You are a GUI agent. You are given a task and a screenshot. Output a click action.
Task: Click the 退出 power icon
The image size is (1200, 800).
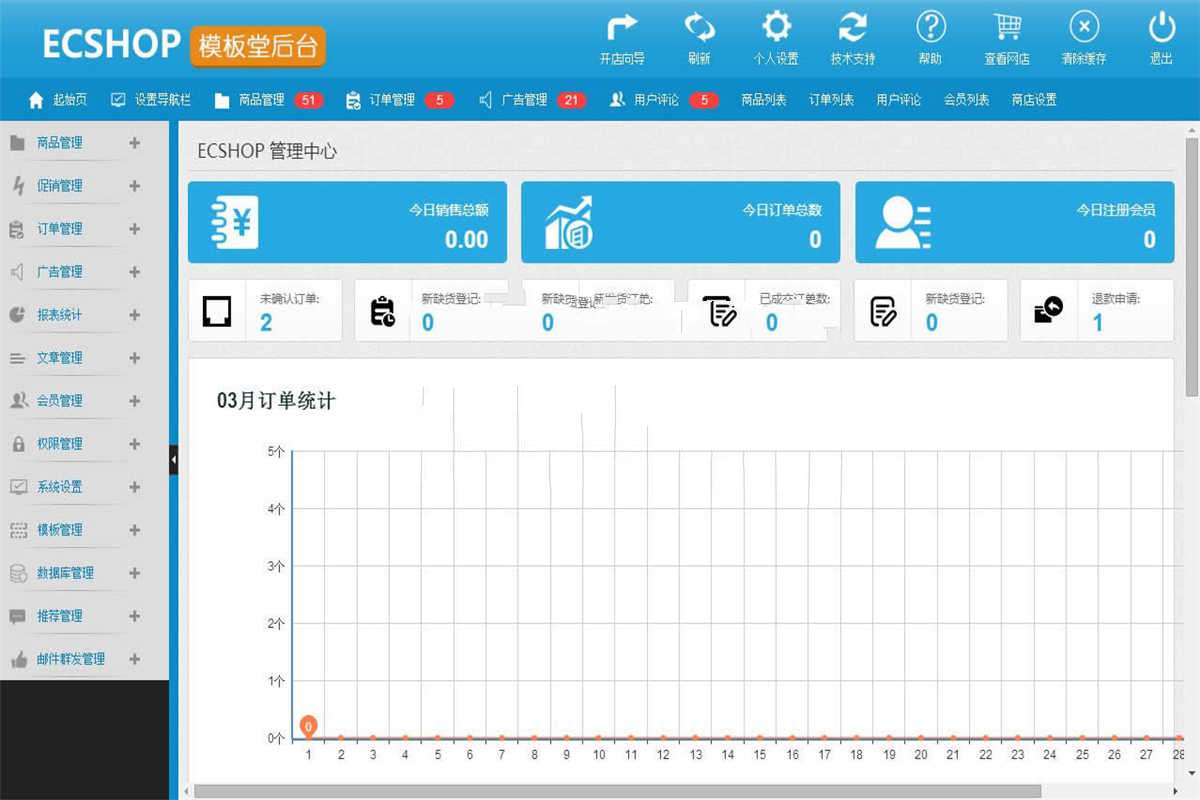pyautogui.click(x=1161, y=26)
